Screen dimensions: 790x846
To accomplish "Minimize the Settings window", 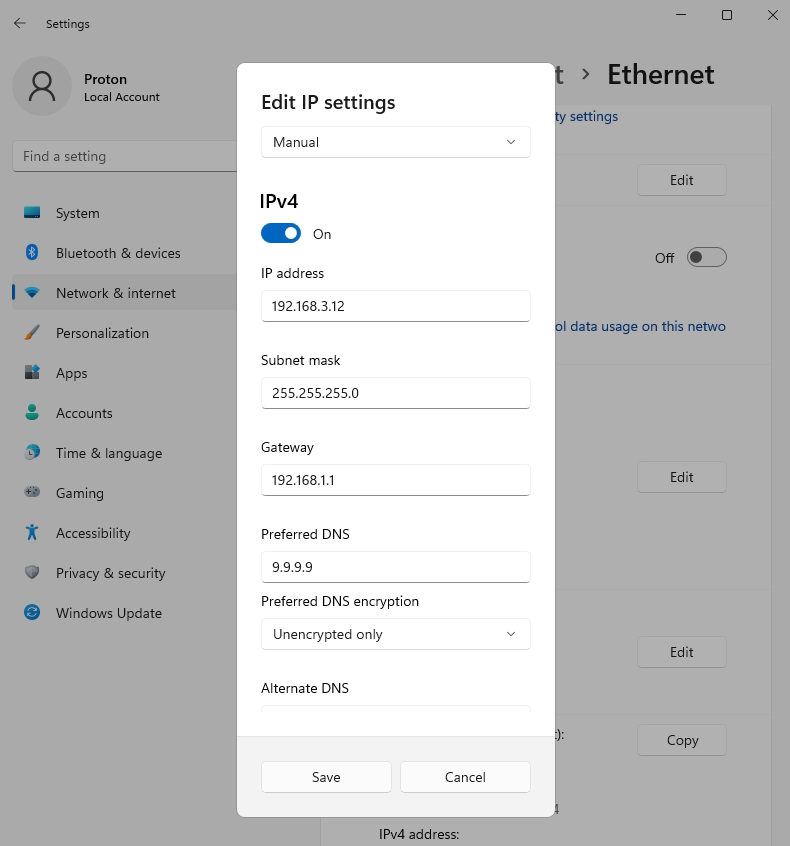I will click(681, 15).
